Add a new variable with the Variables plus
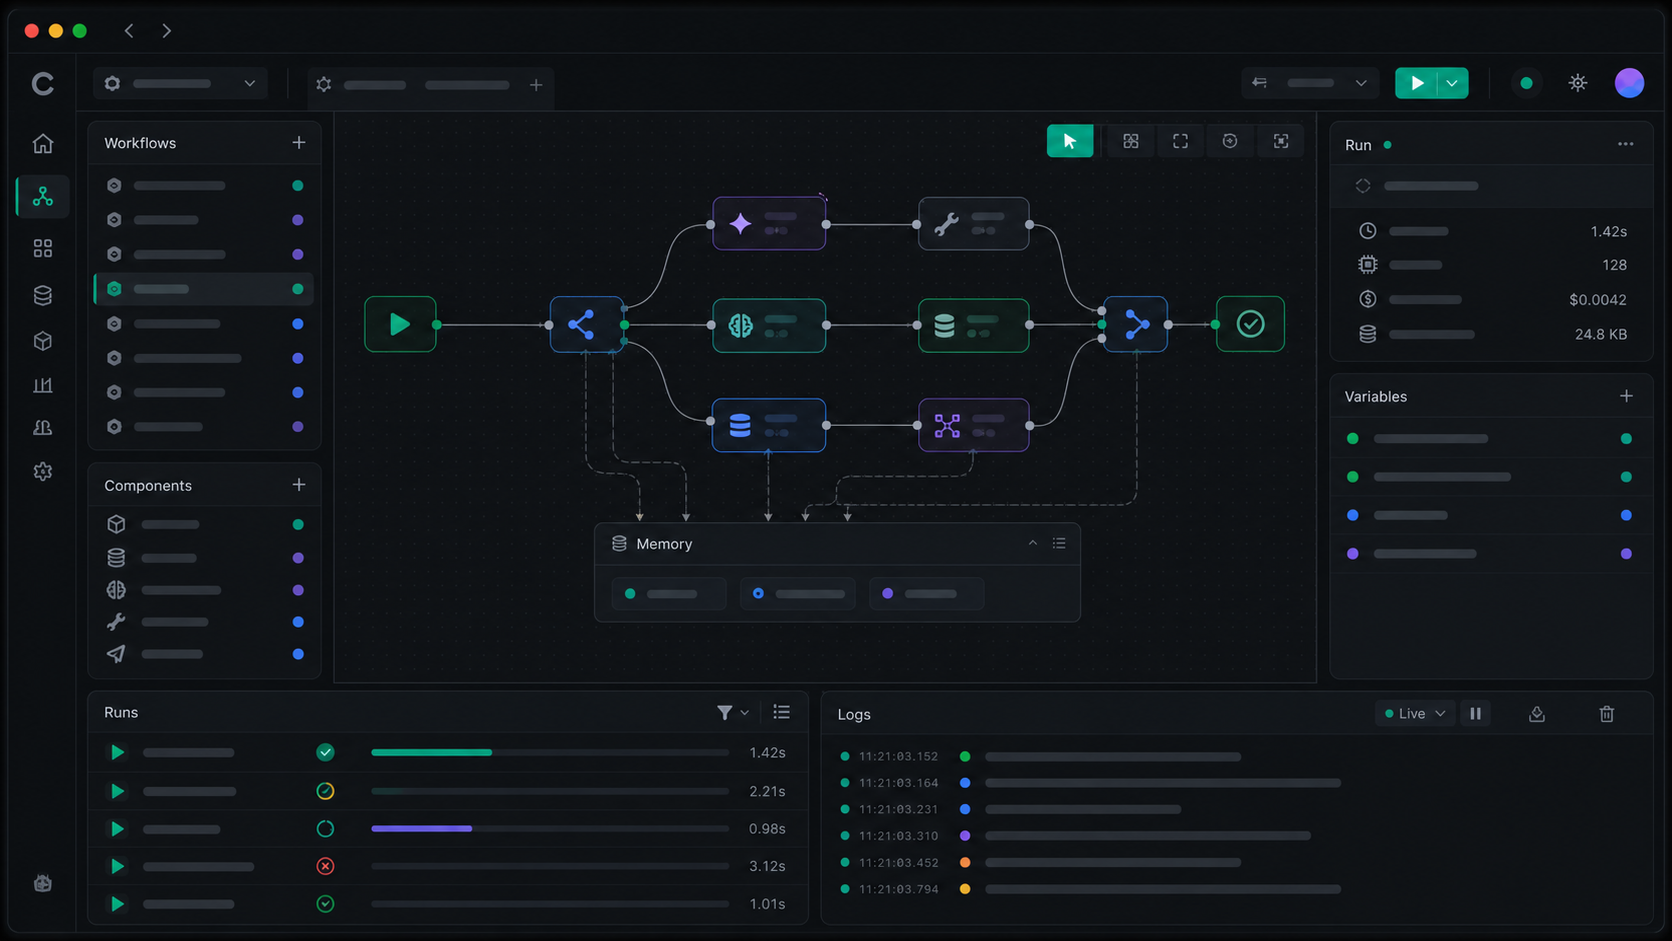1672x941 pixels. click(x=1627, y=396)
